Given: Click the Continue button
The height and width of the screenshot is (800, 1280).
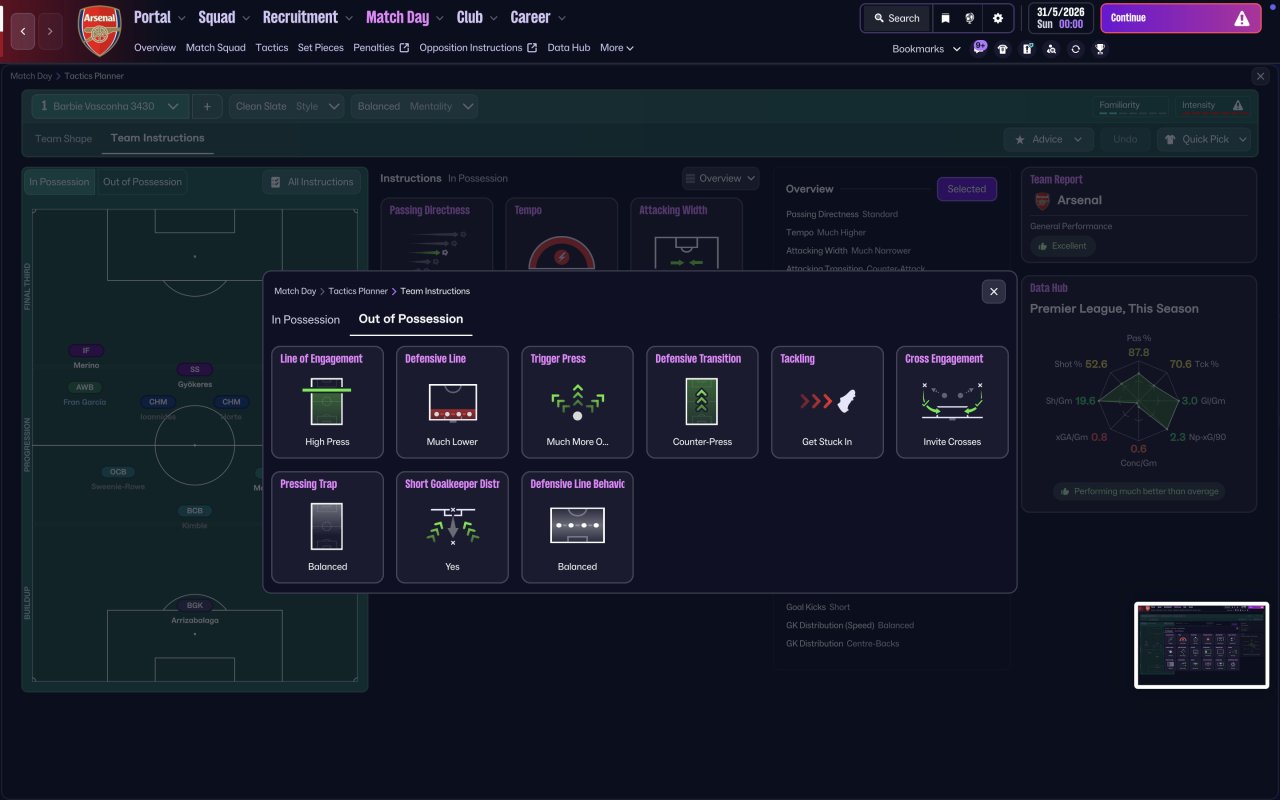Looking at the screenshot, I should point(1179,18).
